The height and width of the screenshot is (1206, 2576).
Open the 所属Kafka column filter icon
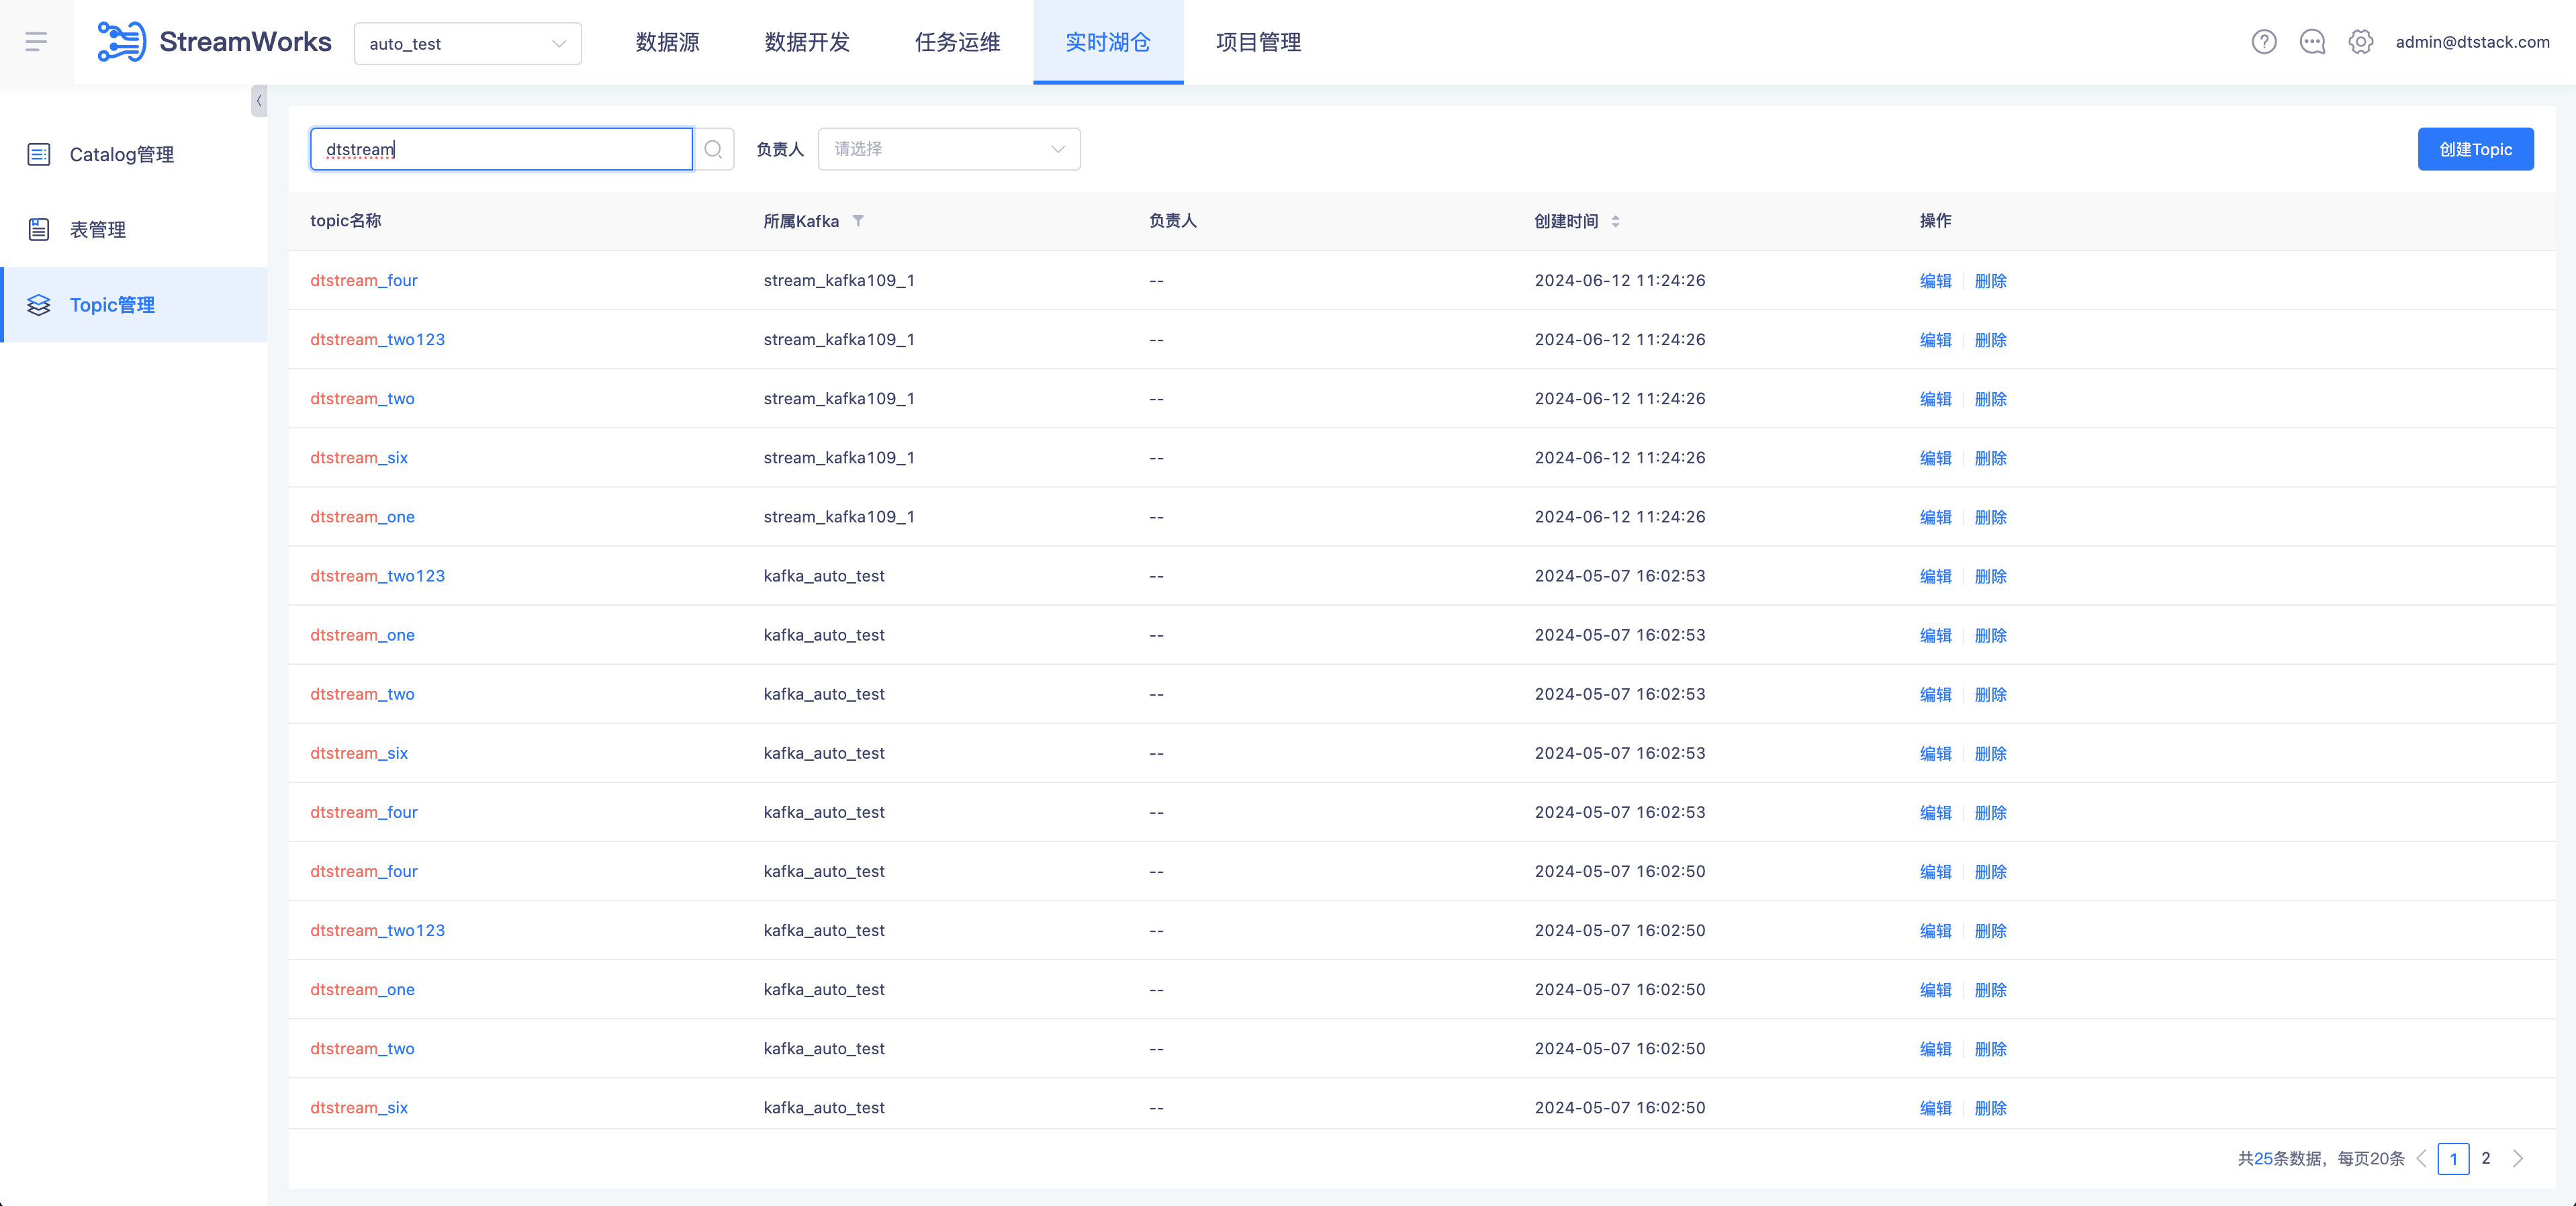pos(858,221)
